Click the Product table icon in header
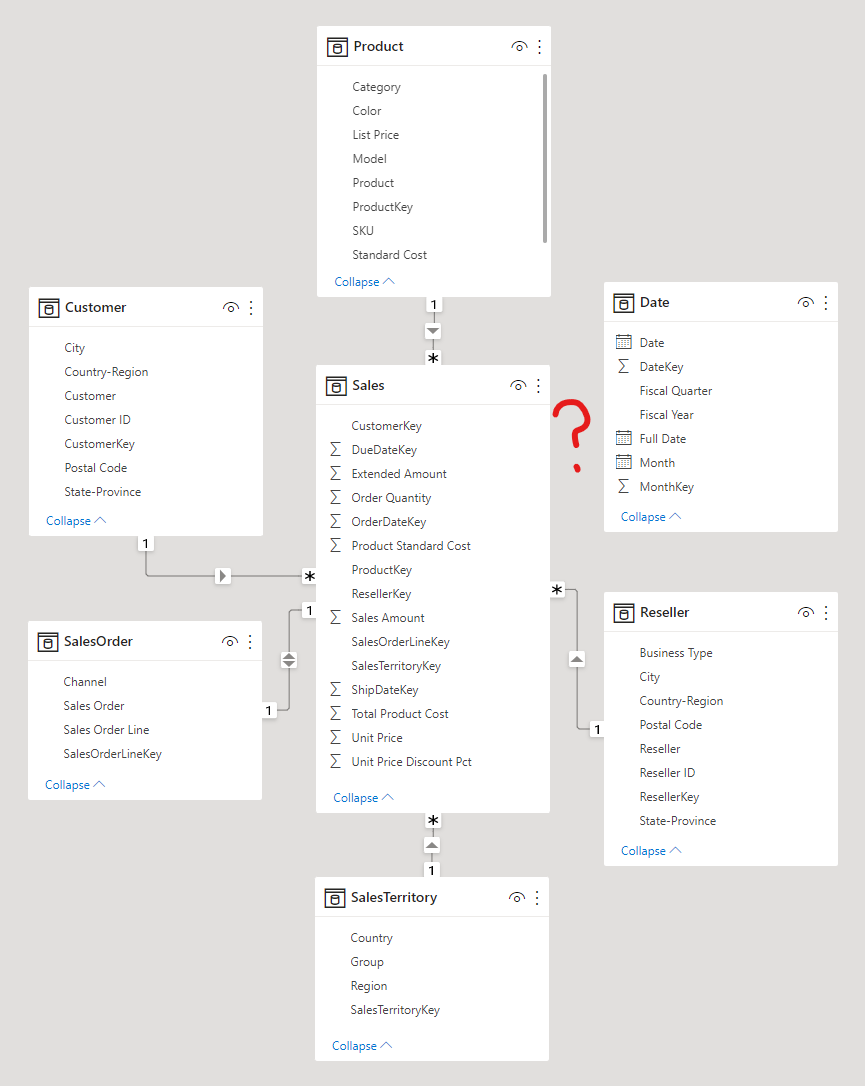865x1086 pixels. coord(338,47)
